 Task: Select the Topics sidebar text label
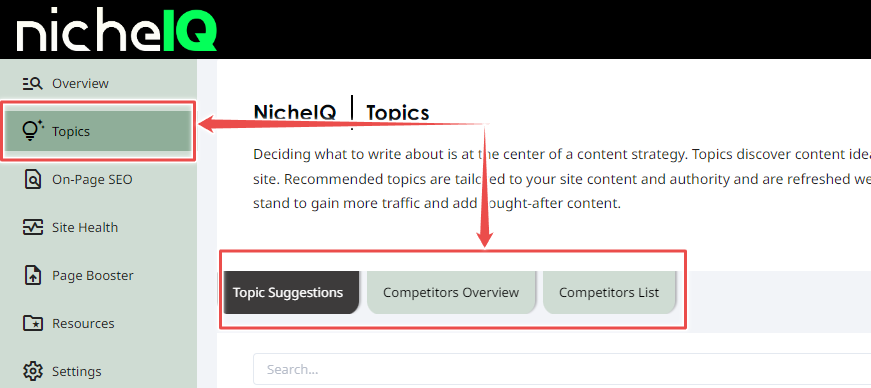pyautogui.click(x=71, y=132)
